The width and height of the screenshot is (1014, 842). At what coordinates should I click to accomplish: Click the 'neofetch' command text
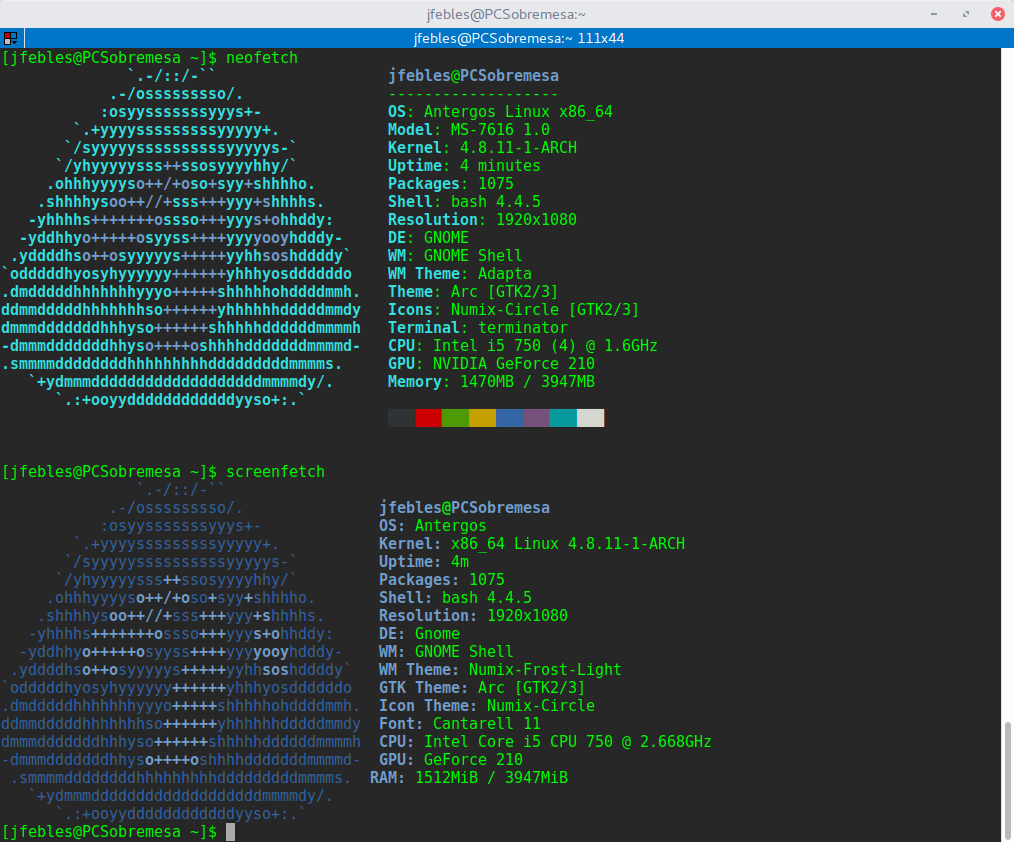[x=262, y=58]
